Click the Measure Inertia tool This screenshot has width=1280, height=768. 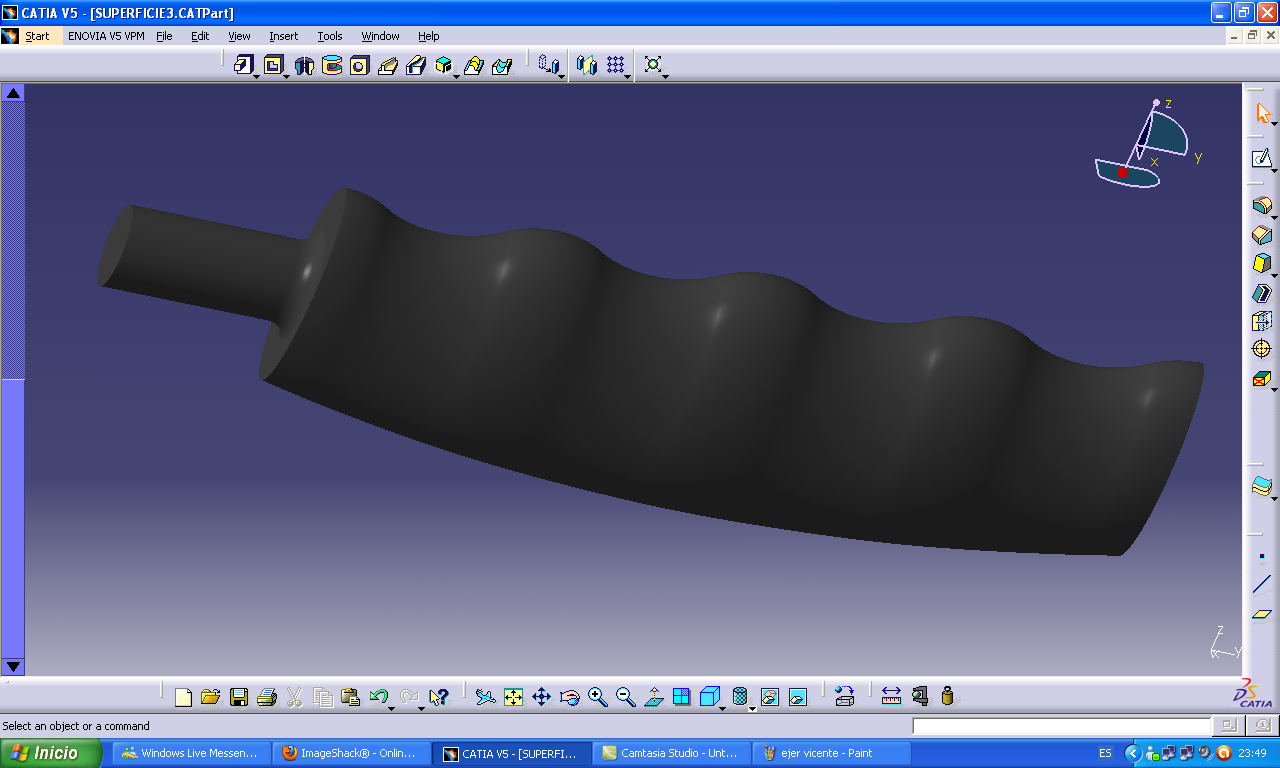pyautogui.click(x=948, y=697)
